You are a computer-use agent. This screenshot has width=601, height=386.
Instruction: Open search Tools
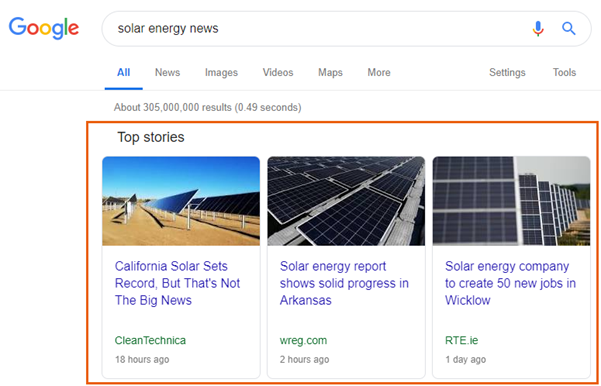tap(564, 72)
